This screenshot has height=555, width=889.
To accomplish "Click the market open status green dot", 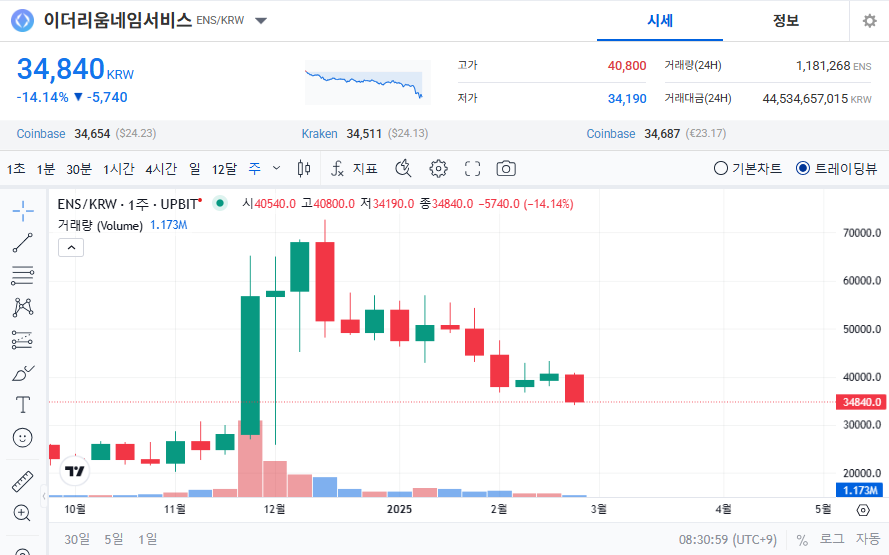I will (x=220, y=203).
